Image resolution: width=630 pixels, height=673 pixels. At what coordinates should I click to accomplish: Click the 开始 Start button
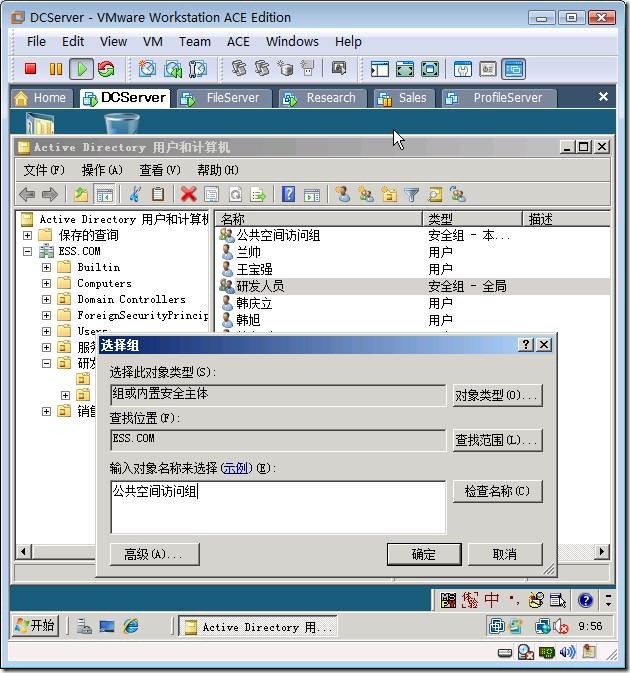click(36, 626)
